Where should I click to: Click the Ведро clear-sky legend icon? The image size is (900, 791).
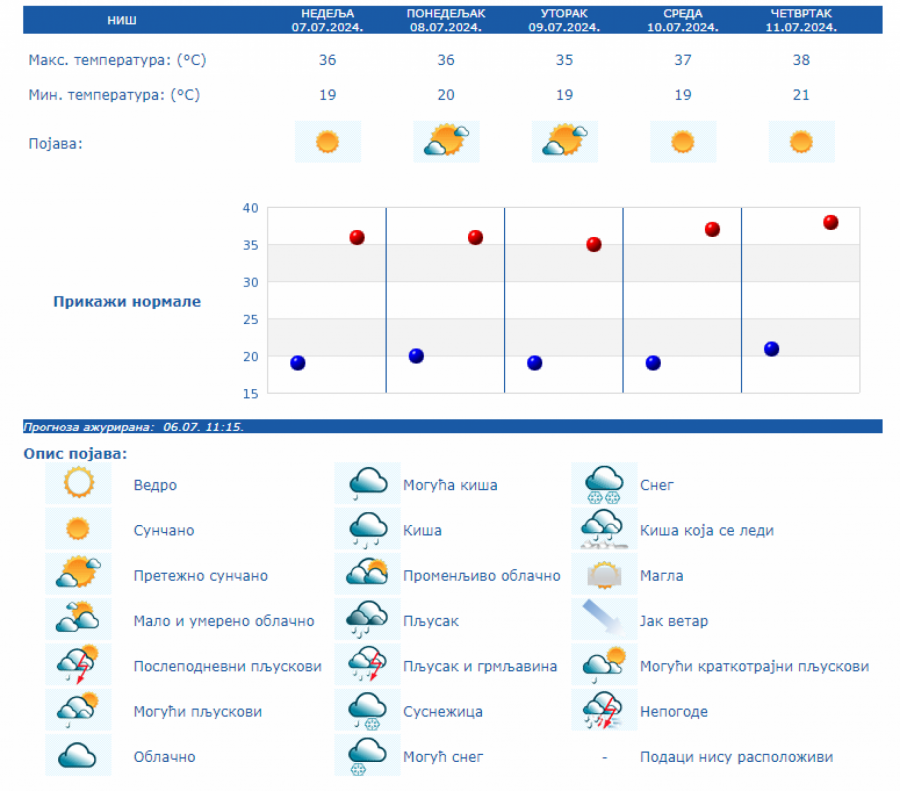(x=78, y=484)
